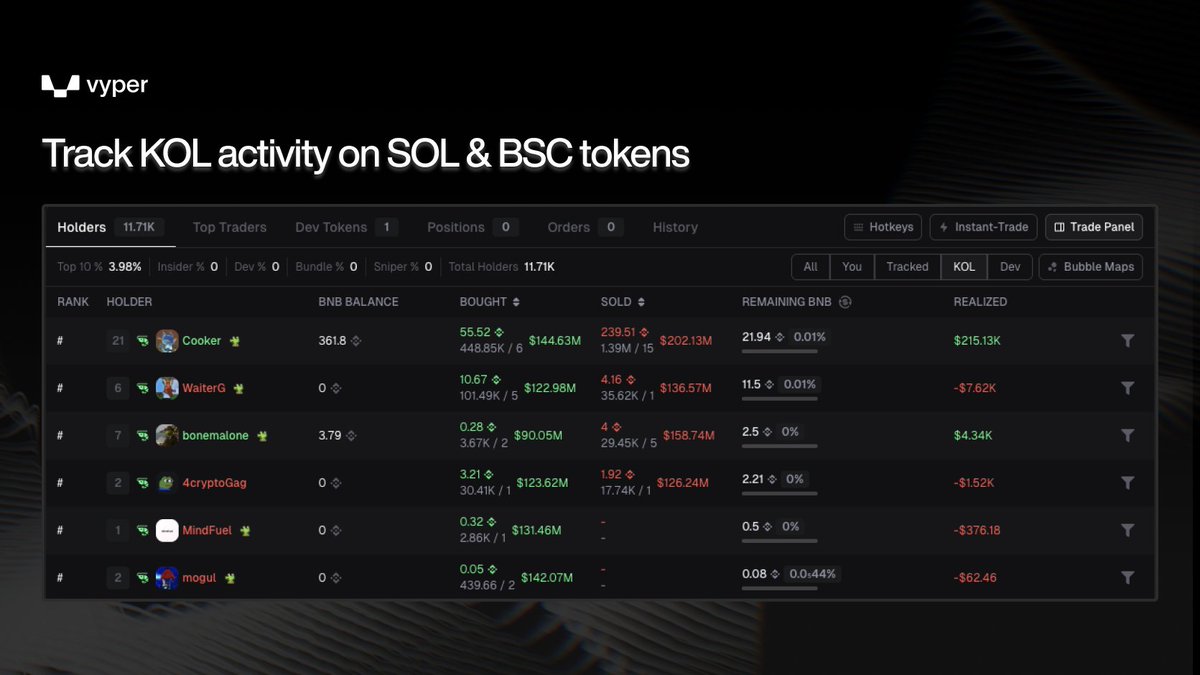Click green tracker icon left of 4cryptoGag avatar
Image resolution: width=1200 pixels, height=675 pixels.
click(143, 483)
